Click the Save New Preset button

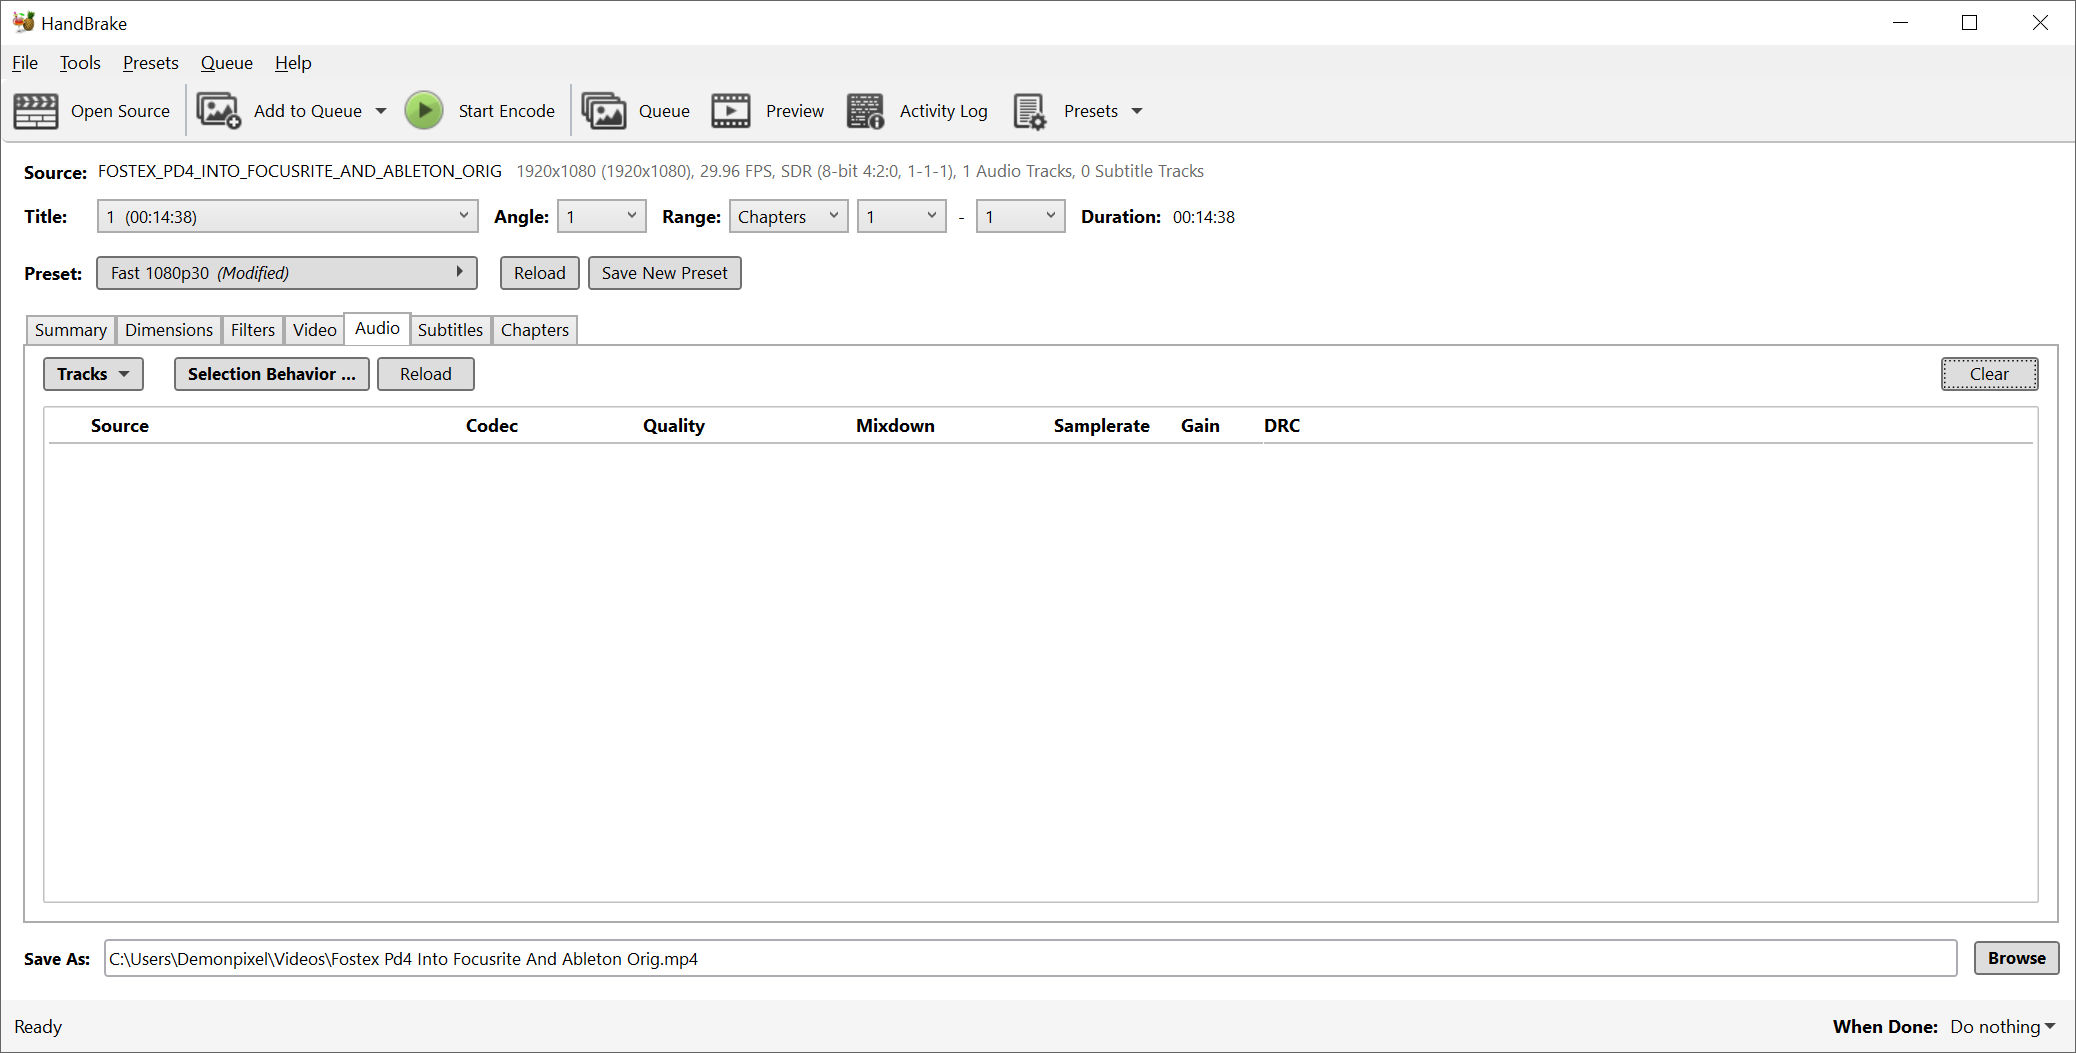pos(665,273)
